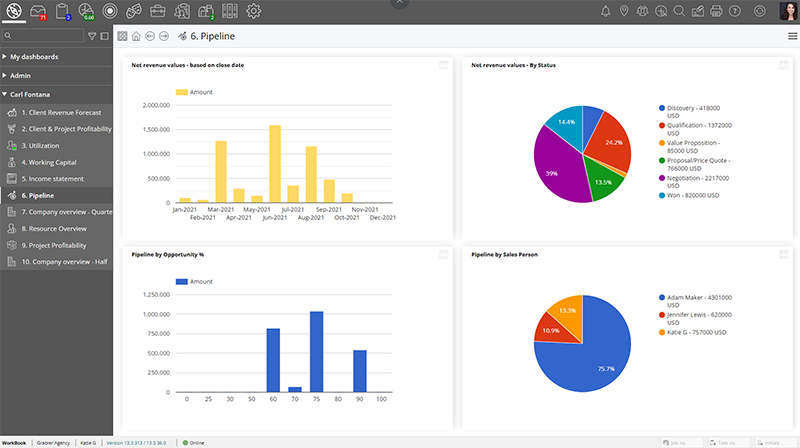Open the briefcase module icon

tap(158, 12)
